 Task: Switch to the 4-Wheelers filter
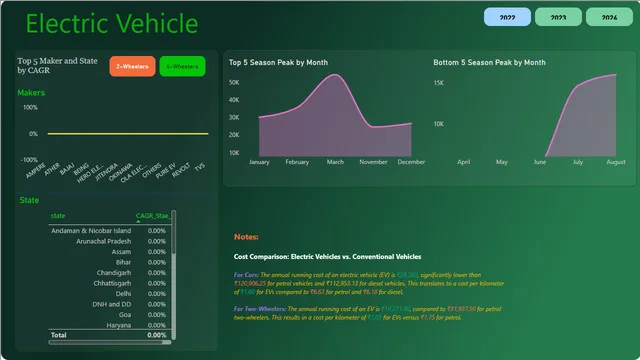click(182, 66)
